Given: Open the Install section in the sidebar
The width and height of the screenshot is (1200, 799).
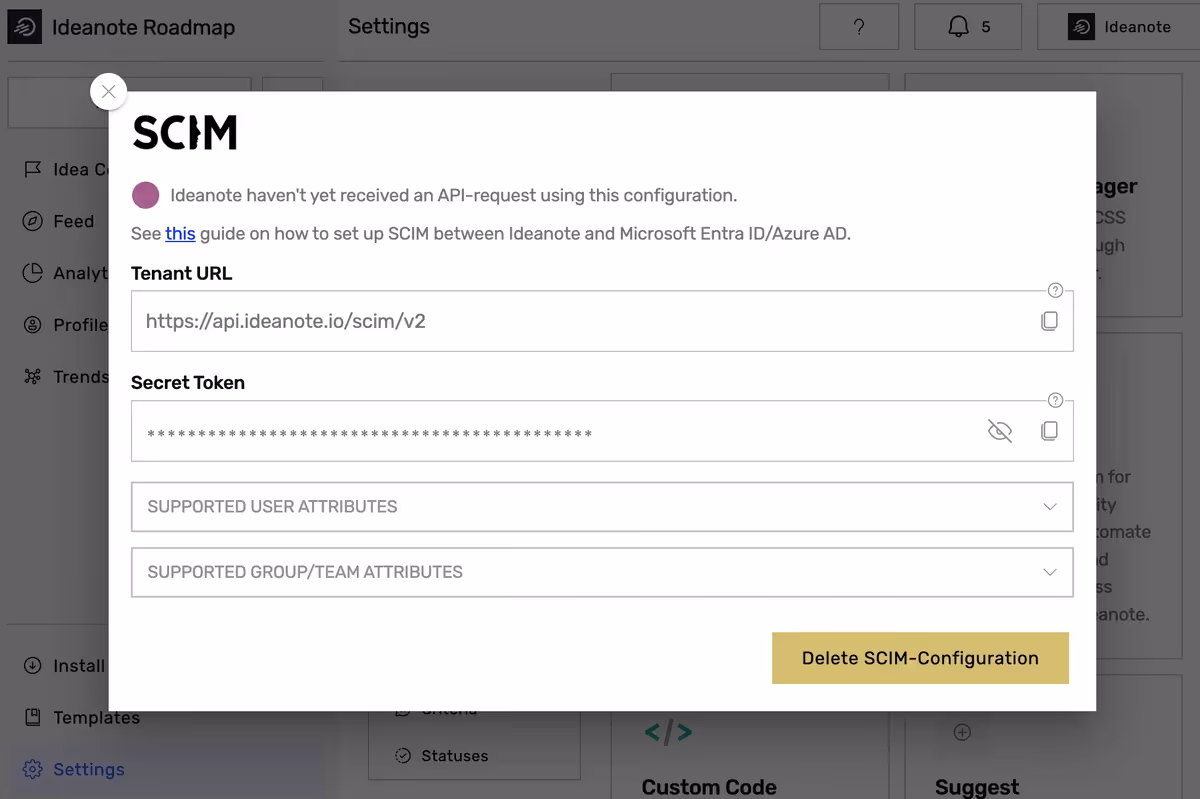Looking at the screenshot, I should click(80, 665).
